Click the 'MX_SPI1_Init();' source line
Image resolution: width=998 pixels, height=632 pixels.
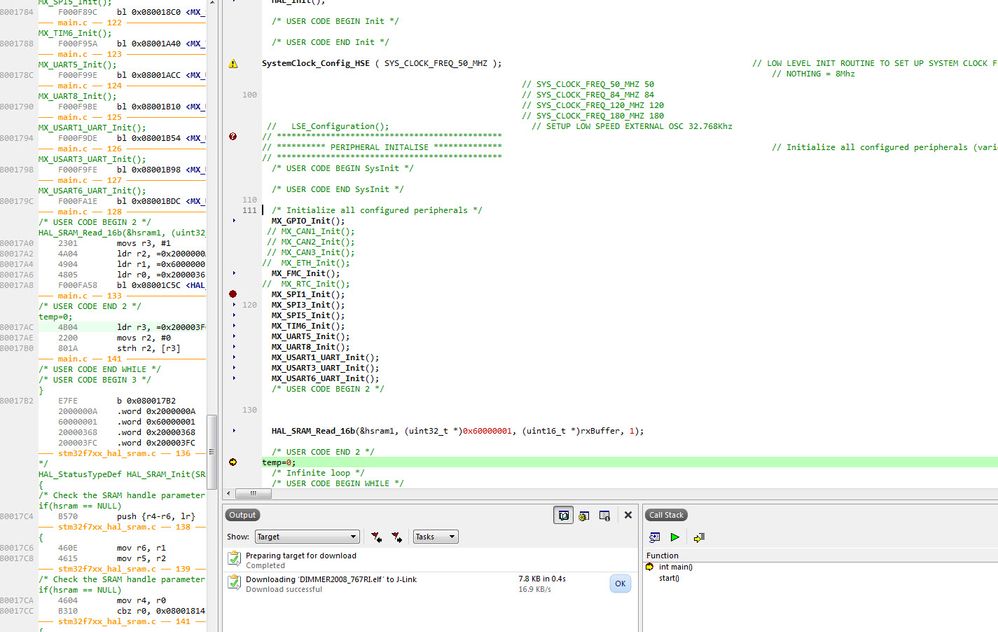pyautogui.click(x=308, y=295)
